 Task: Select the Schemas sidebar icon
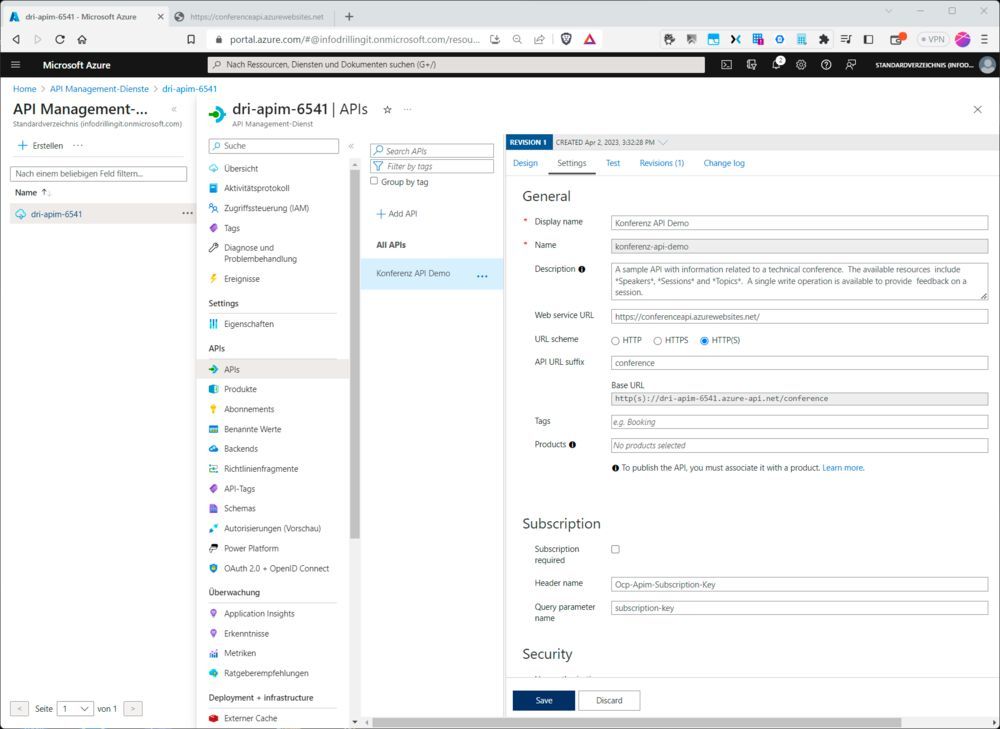pyautogui.click(x=216, y=508)
